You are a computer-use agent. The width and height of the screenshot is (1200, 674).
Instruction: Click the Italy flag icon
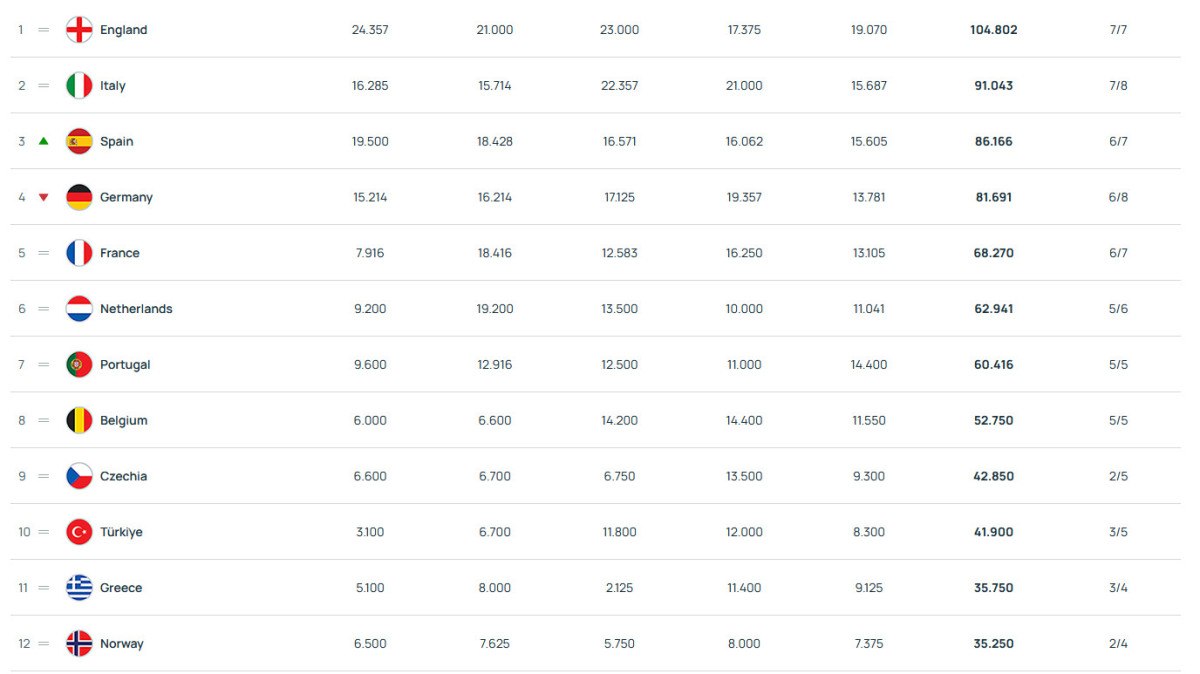[x=79, y=86]
